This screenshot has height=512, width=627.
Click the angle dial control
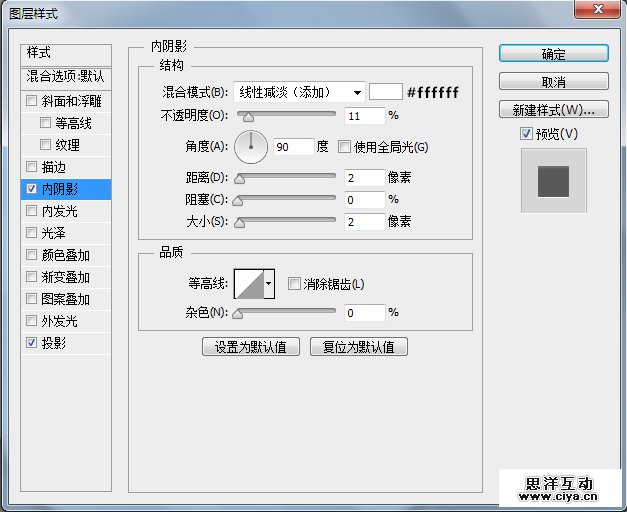(x=251, y=147)
